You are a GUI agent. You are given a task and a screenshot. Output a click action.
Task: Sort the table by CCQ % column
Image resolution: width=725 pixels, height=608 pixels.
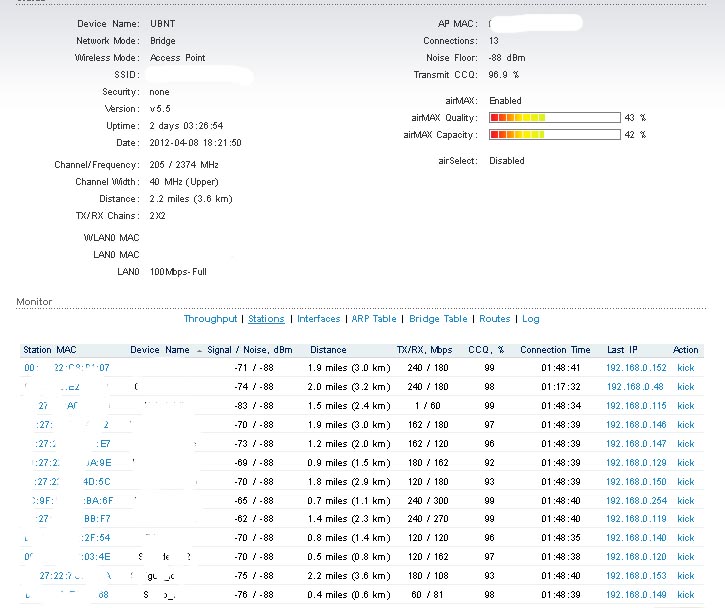coord(485,350)
